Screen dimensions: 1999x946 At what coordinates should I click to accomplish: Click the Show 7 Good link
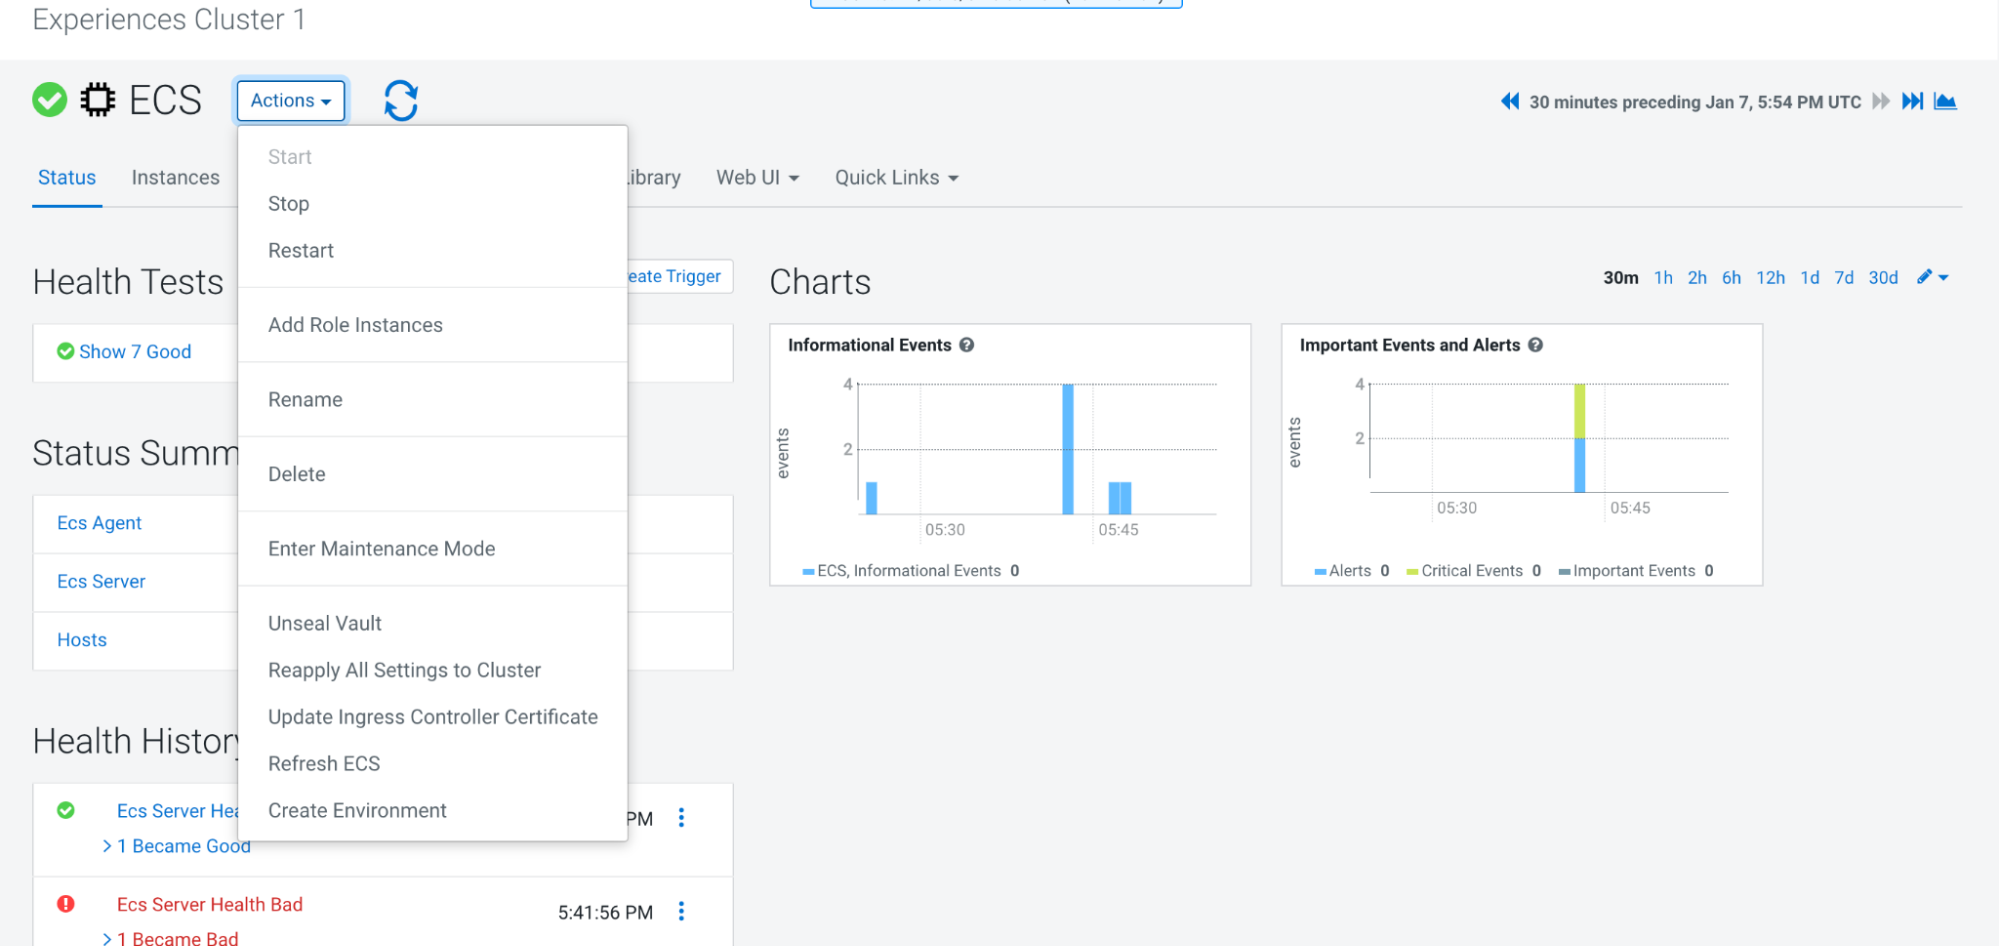click(x=134, y=352)
